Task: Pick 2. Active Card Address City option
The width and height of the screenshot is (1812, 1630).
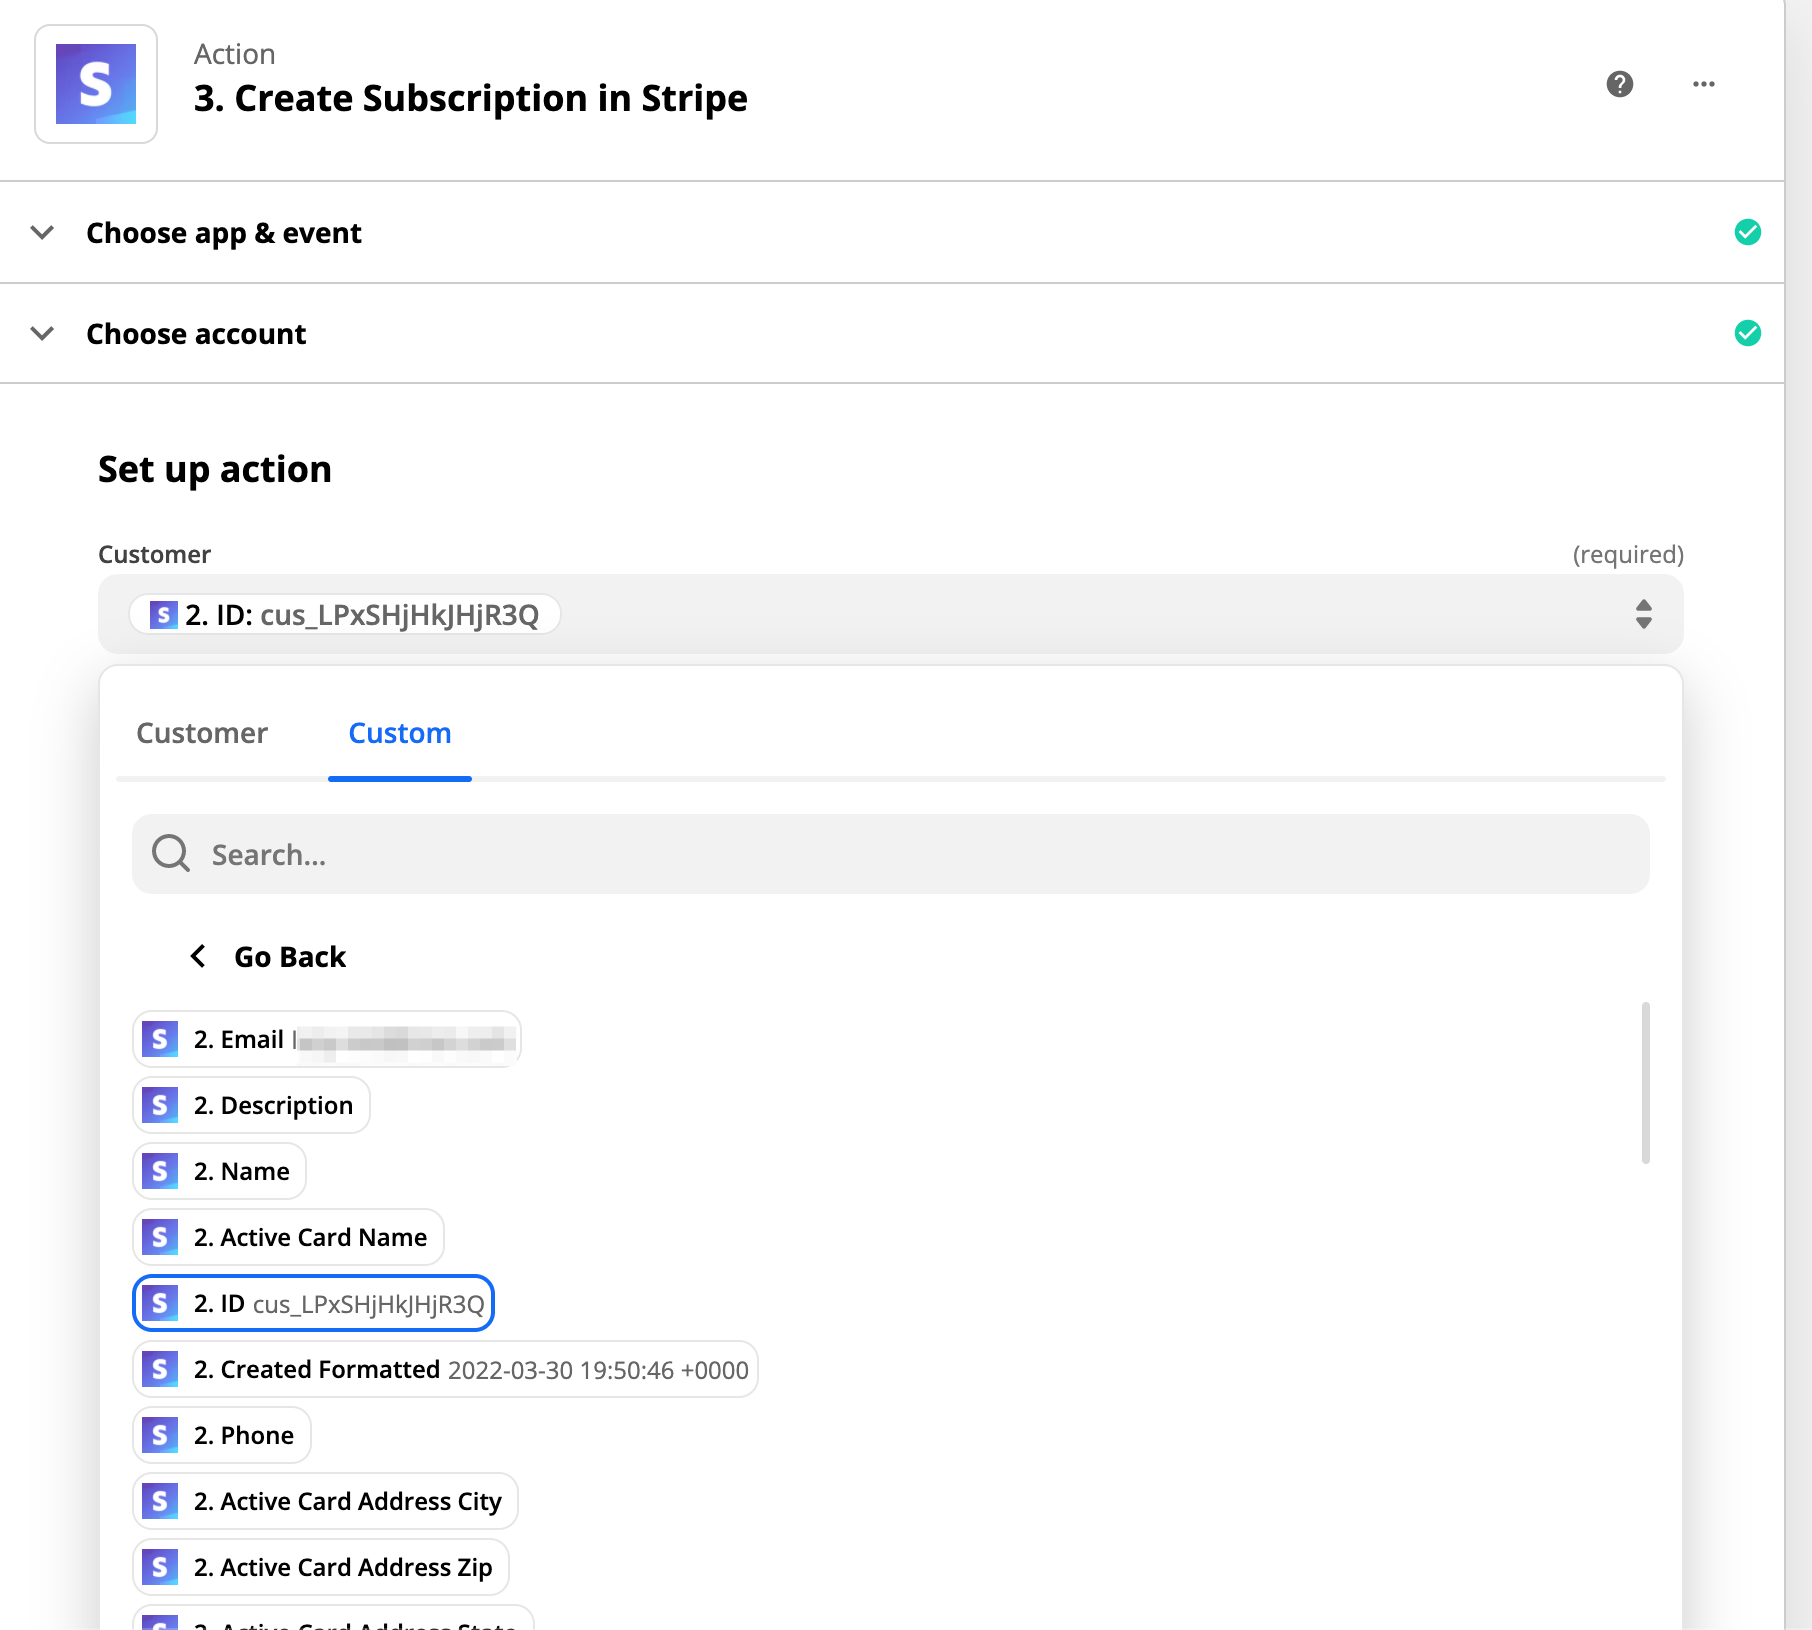Action: [x=325, y=1501]
